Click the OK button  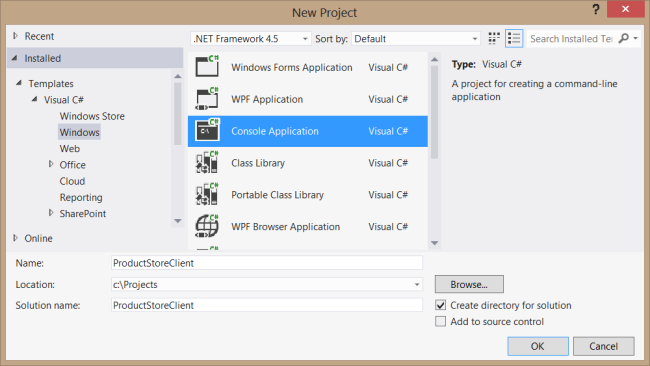coord(538,346)
